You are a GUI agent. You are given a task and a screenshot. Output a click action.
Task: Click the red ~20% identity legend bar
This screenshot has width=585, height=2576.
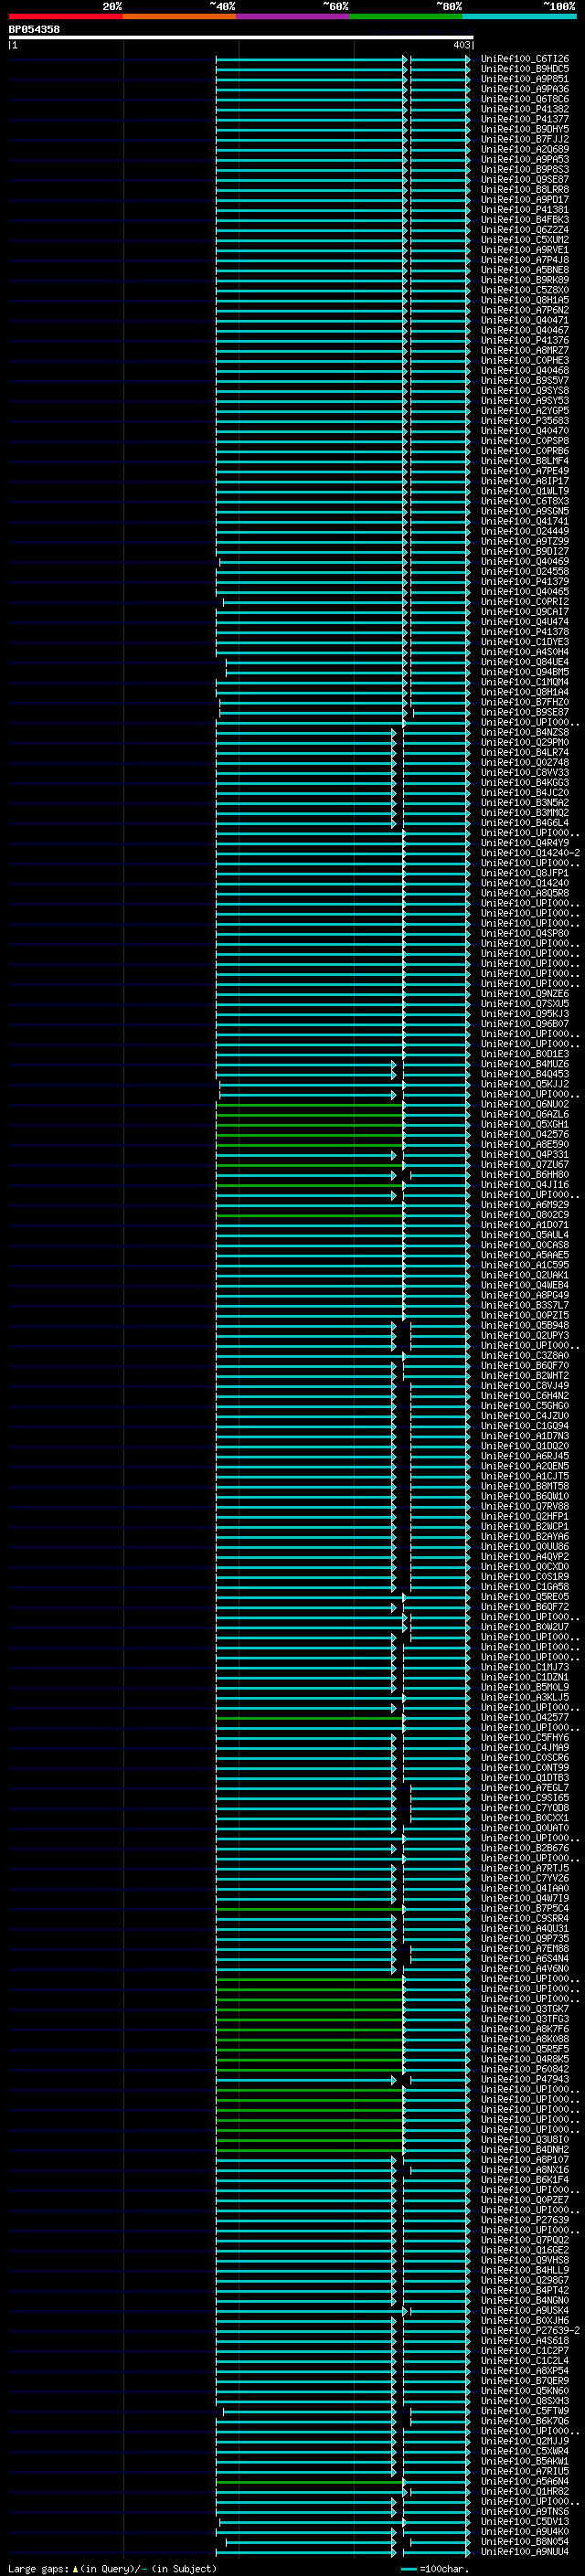click(66, 16)
